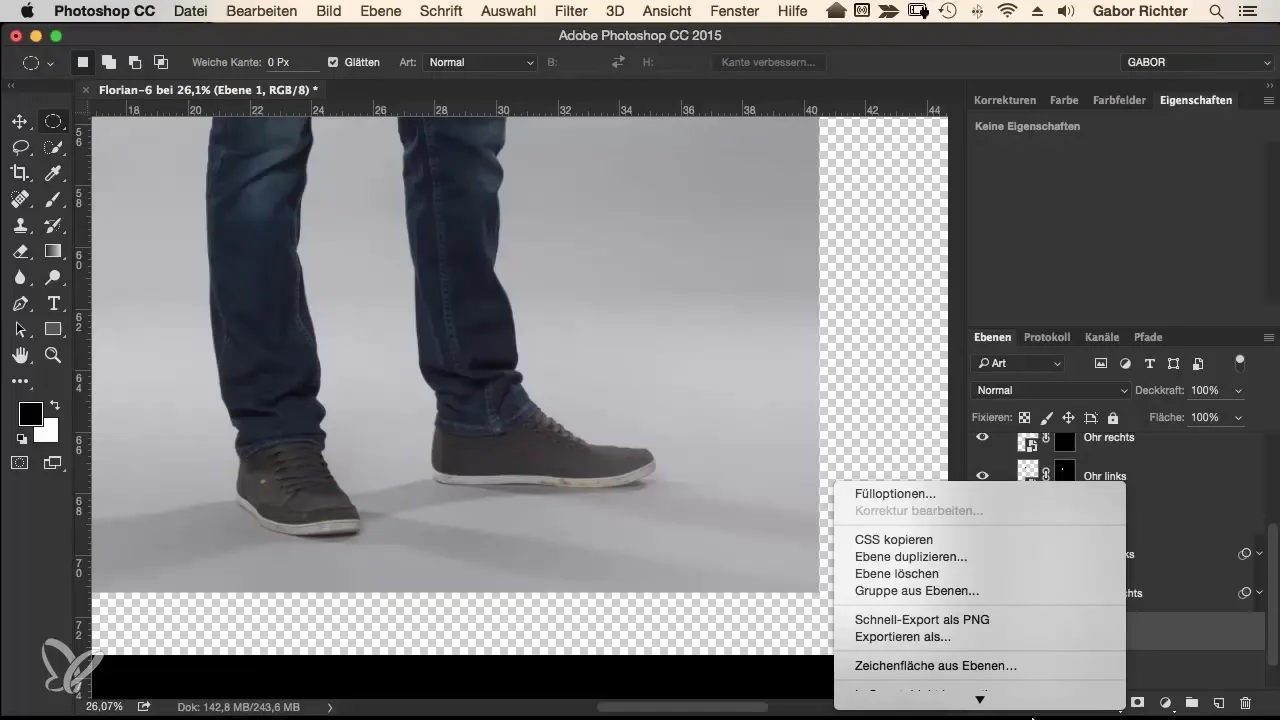Viewport: 1280px width, 720px height.
Task: Toggle layer filtering switch on or off
Action: (1240, 362)
